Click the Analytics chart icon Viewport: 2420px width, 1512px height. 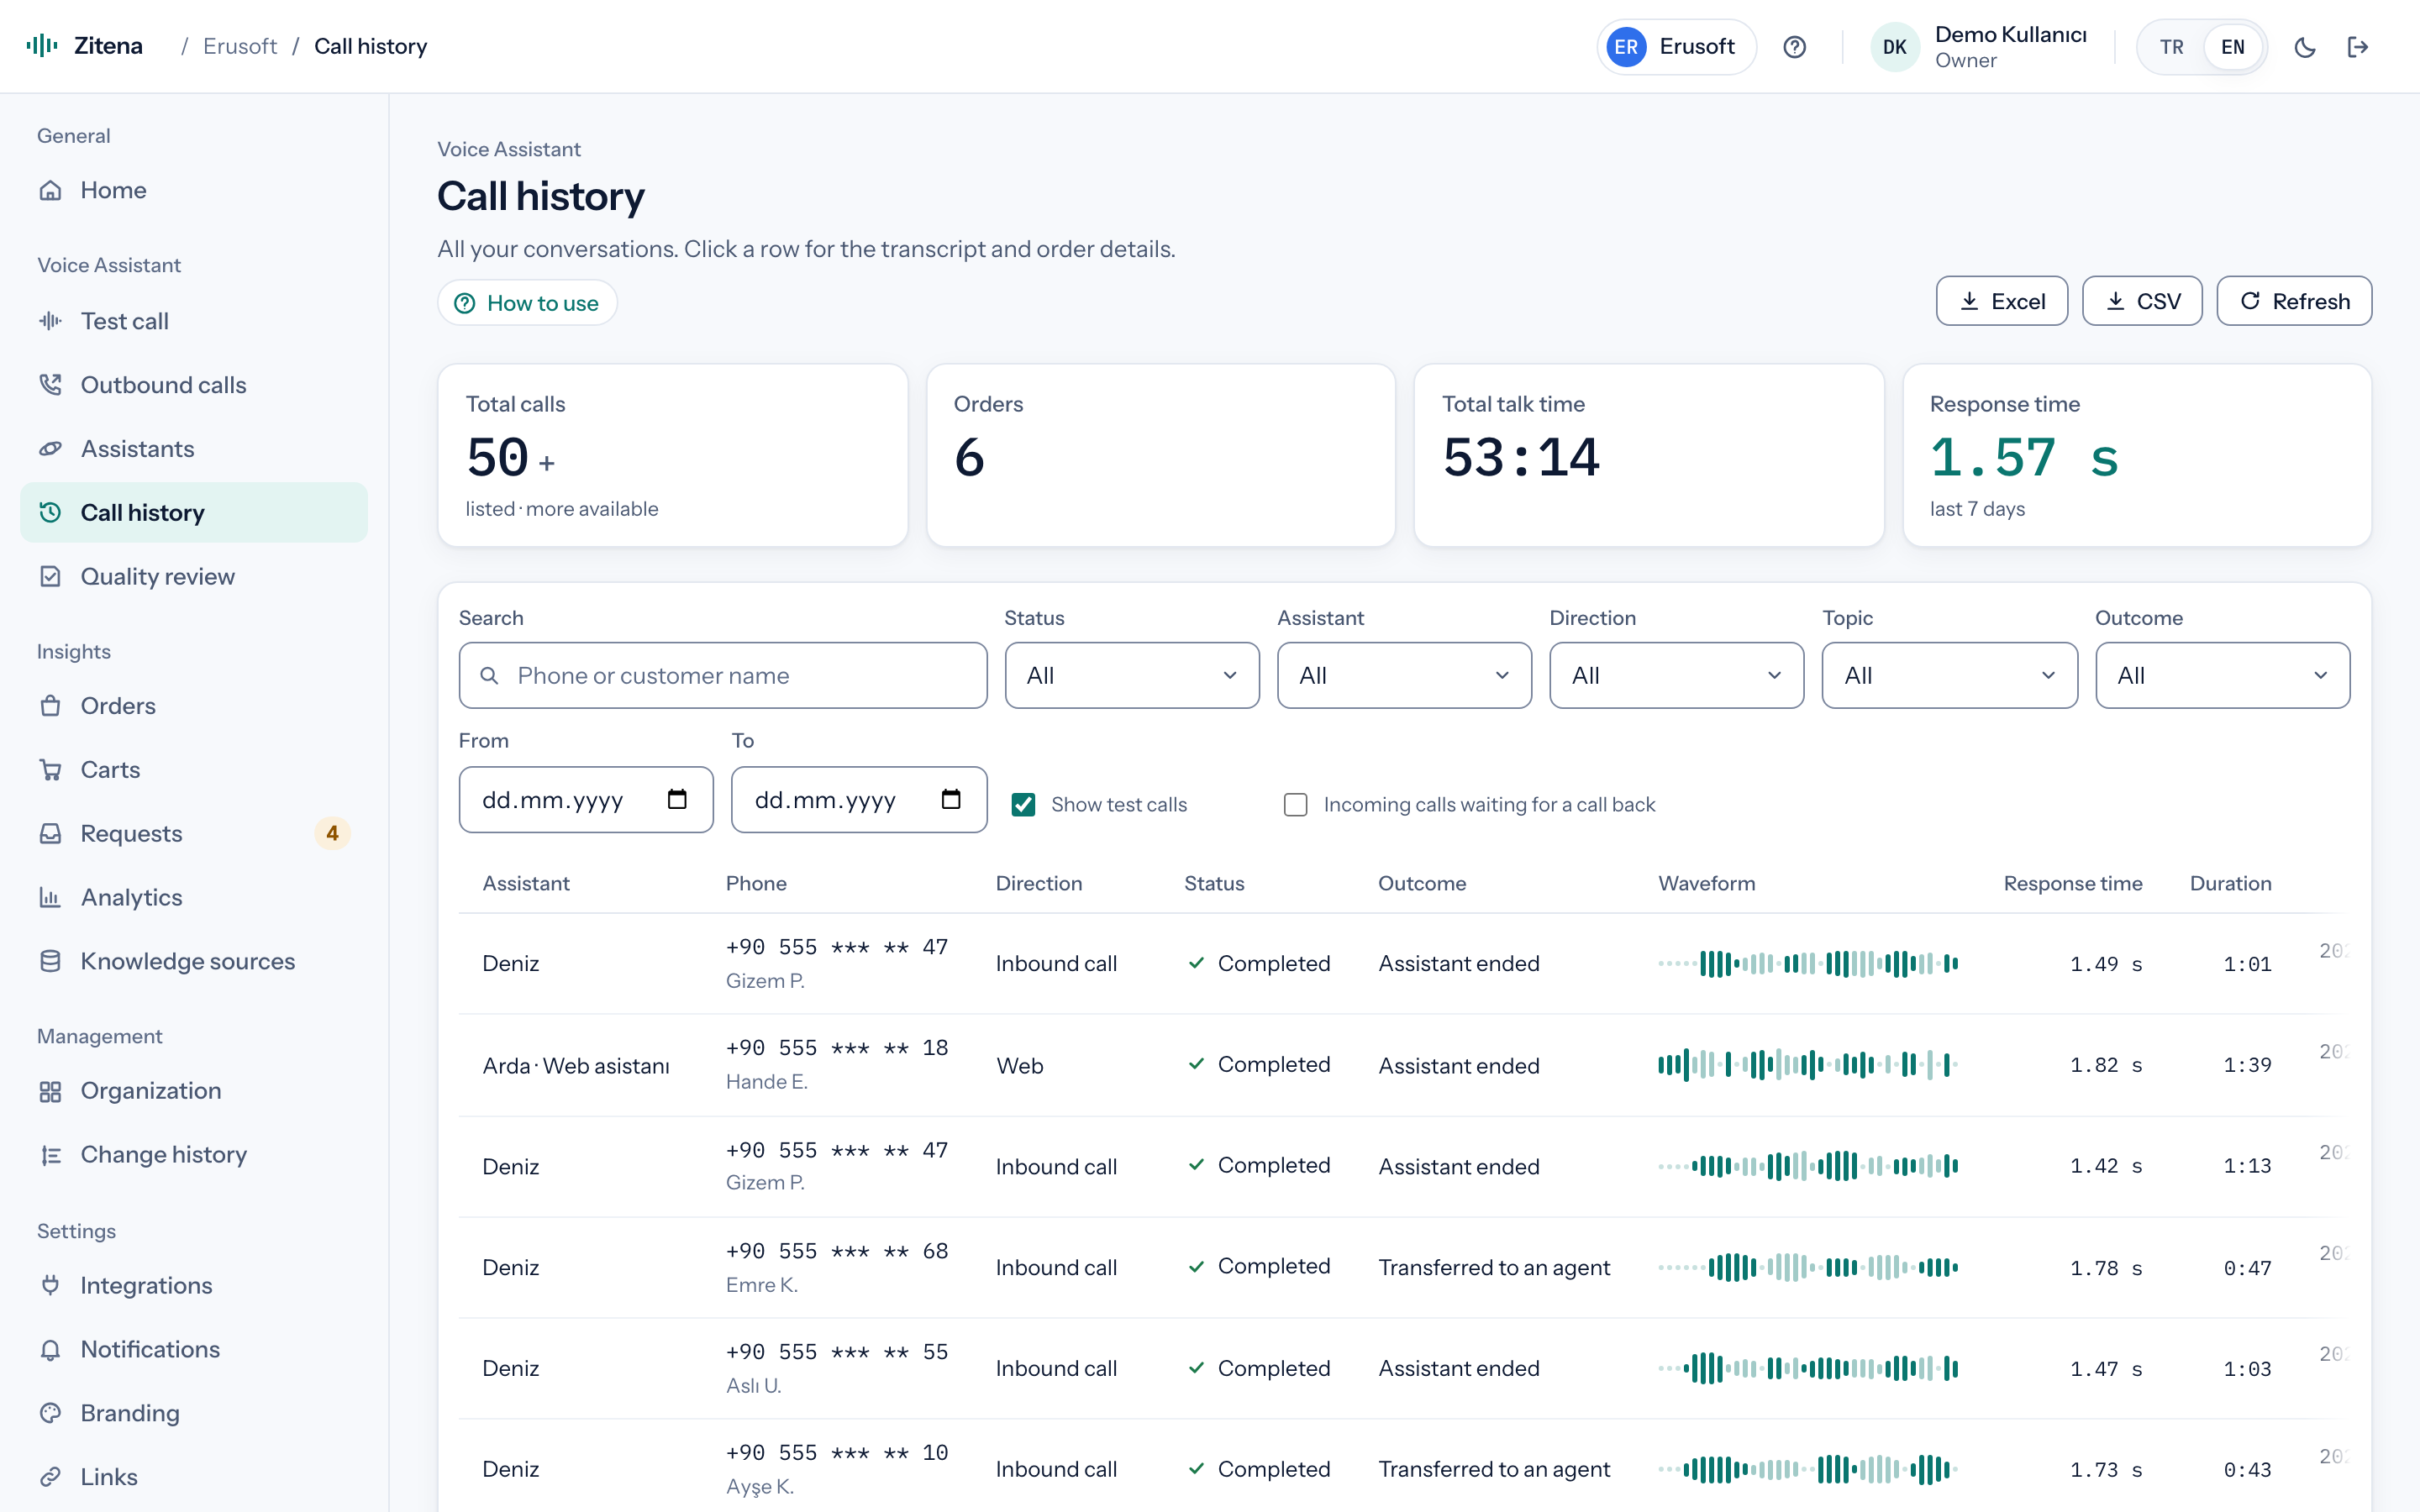click(50, 898)
